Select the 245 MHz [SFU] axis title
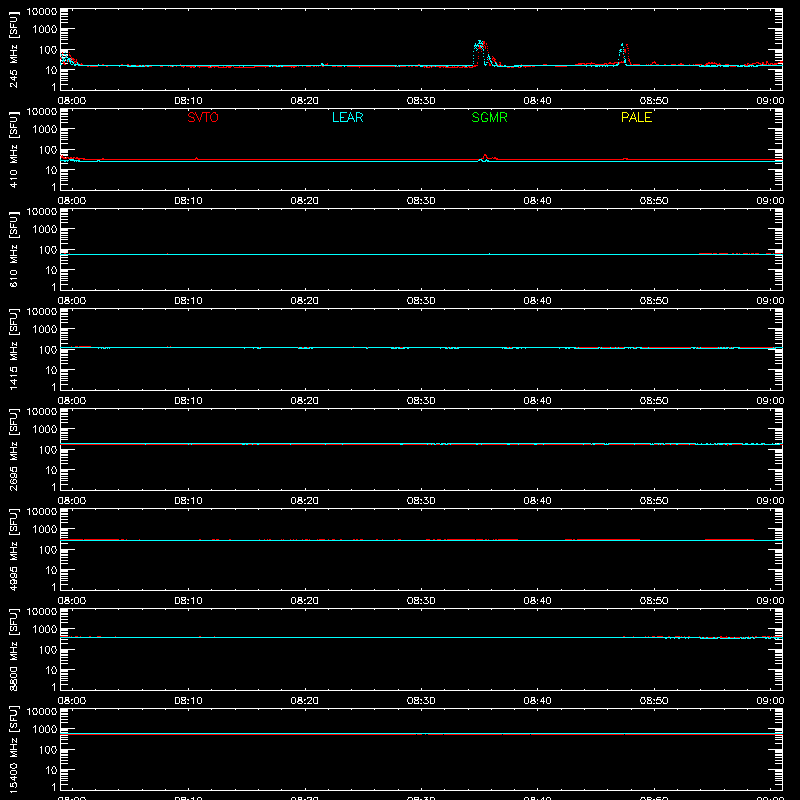The width and height of the screenshot is (800, 800). tap(13, 50)
